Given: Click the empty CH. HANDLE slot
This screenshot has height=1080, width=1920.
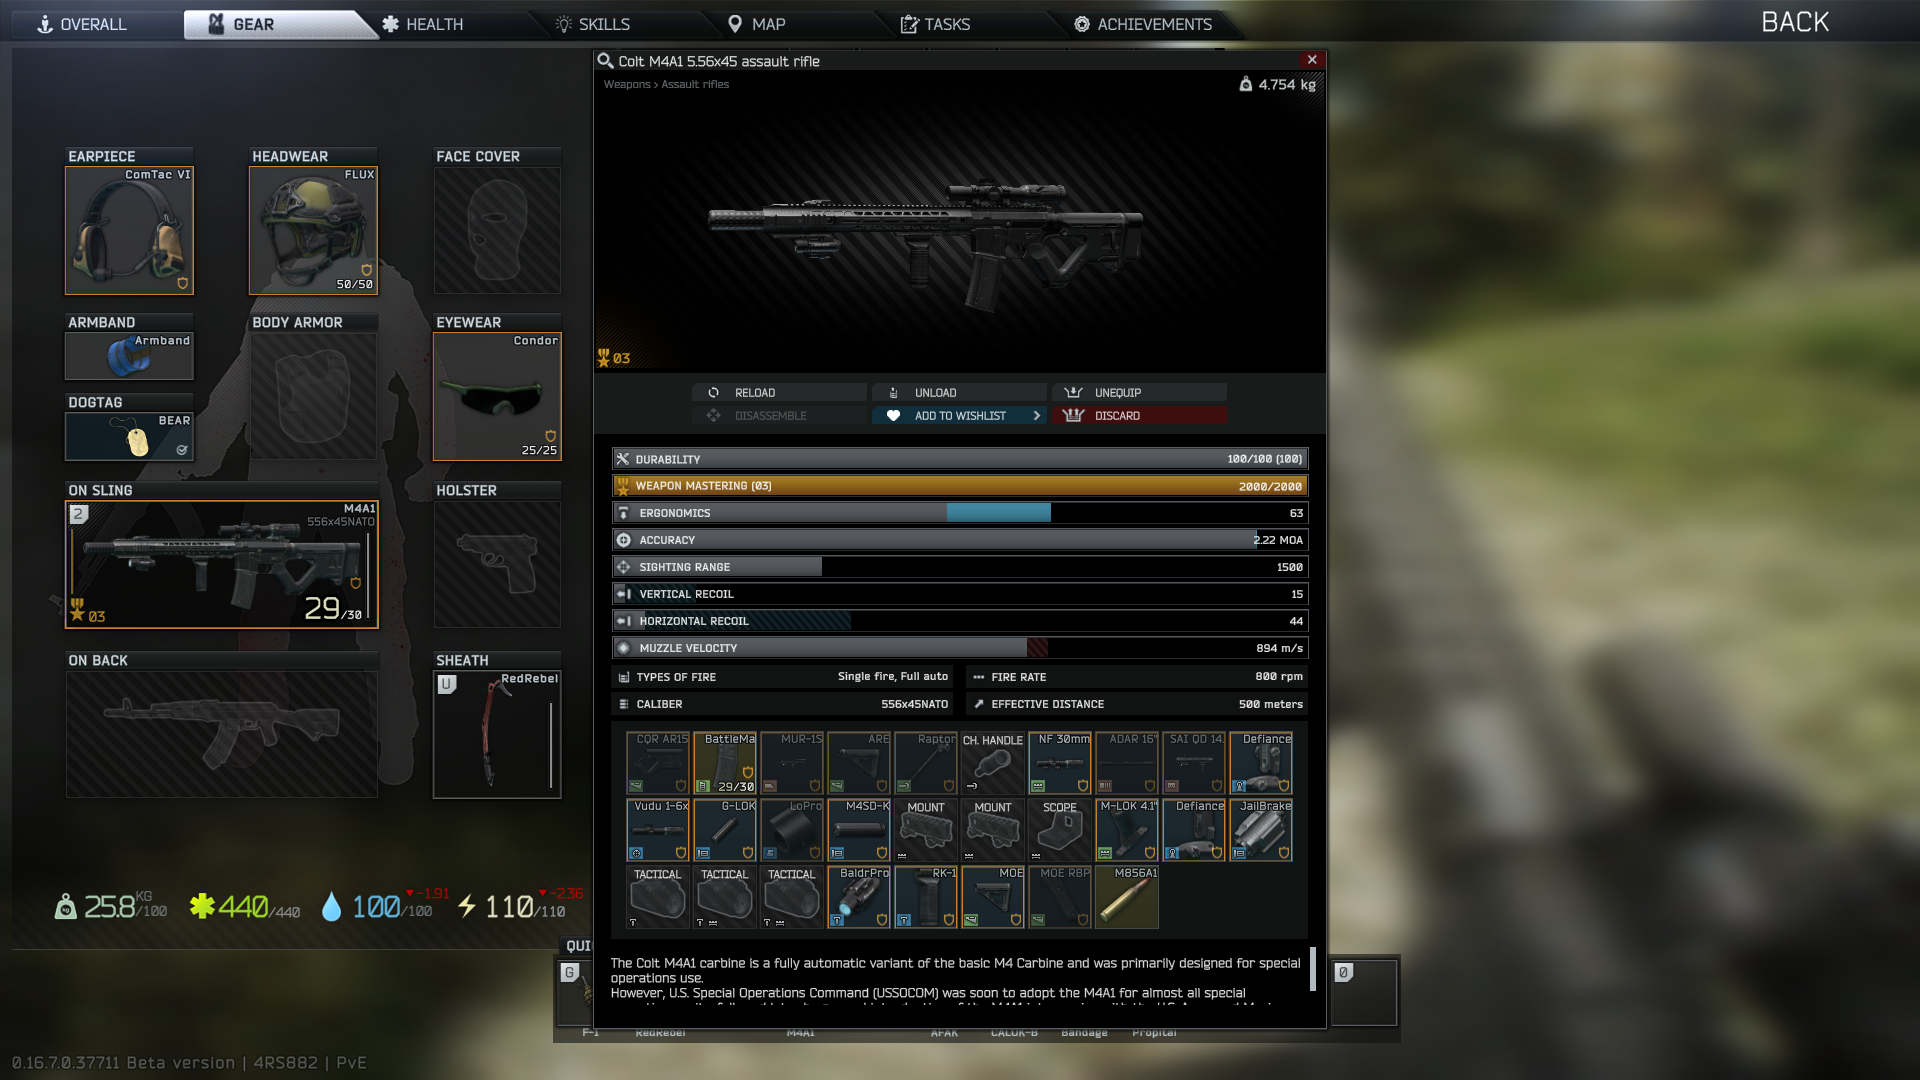Looking at the screenshot, I should coord(993,763).
